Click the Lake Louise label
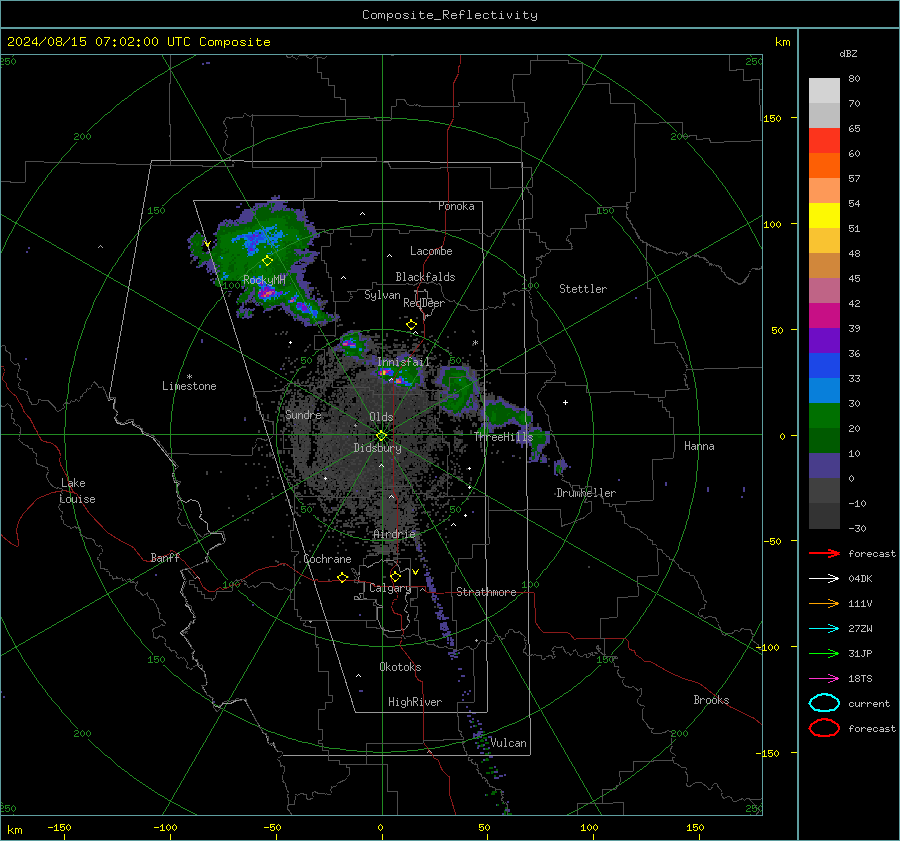This screenshot has height=841, width=900. click(x=77, y=491)
